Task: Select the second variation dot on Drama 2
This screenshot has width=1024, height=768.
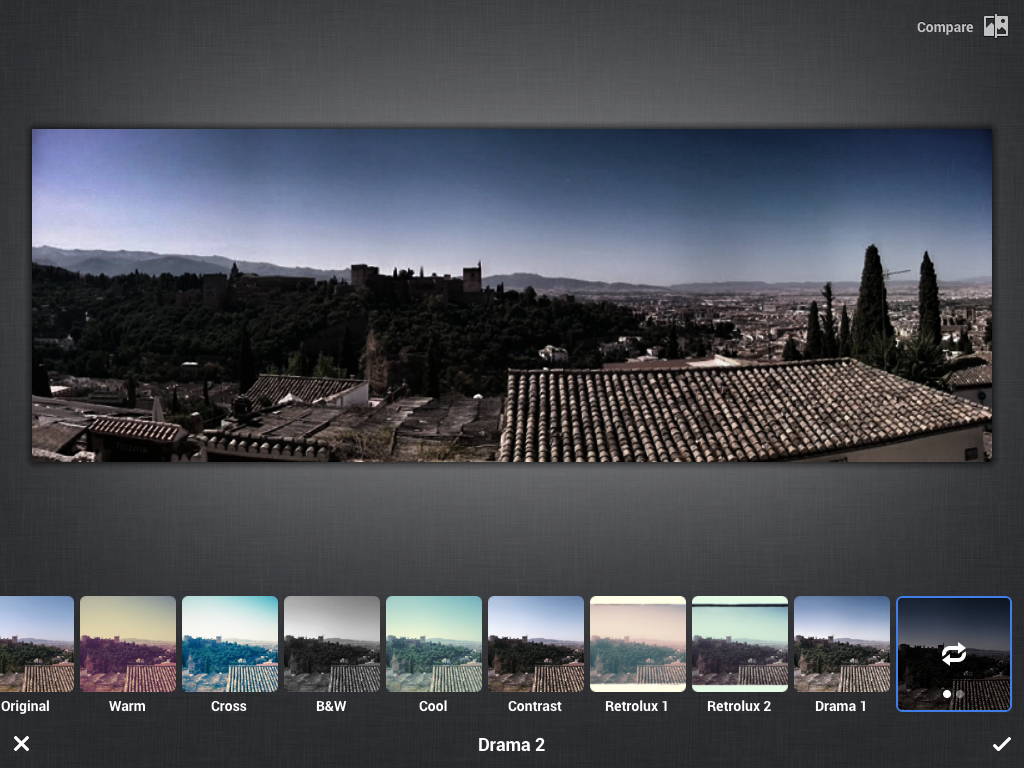Action: [961, 694]
